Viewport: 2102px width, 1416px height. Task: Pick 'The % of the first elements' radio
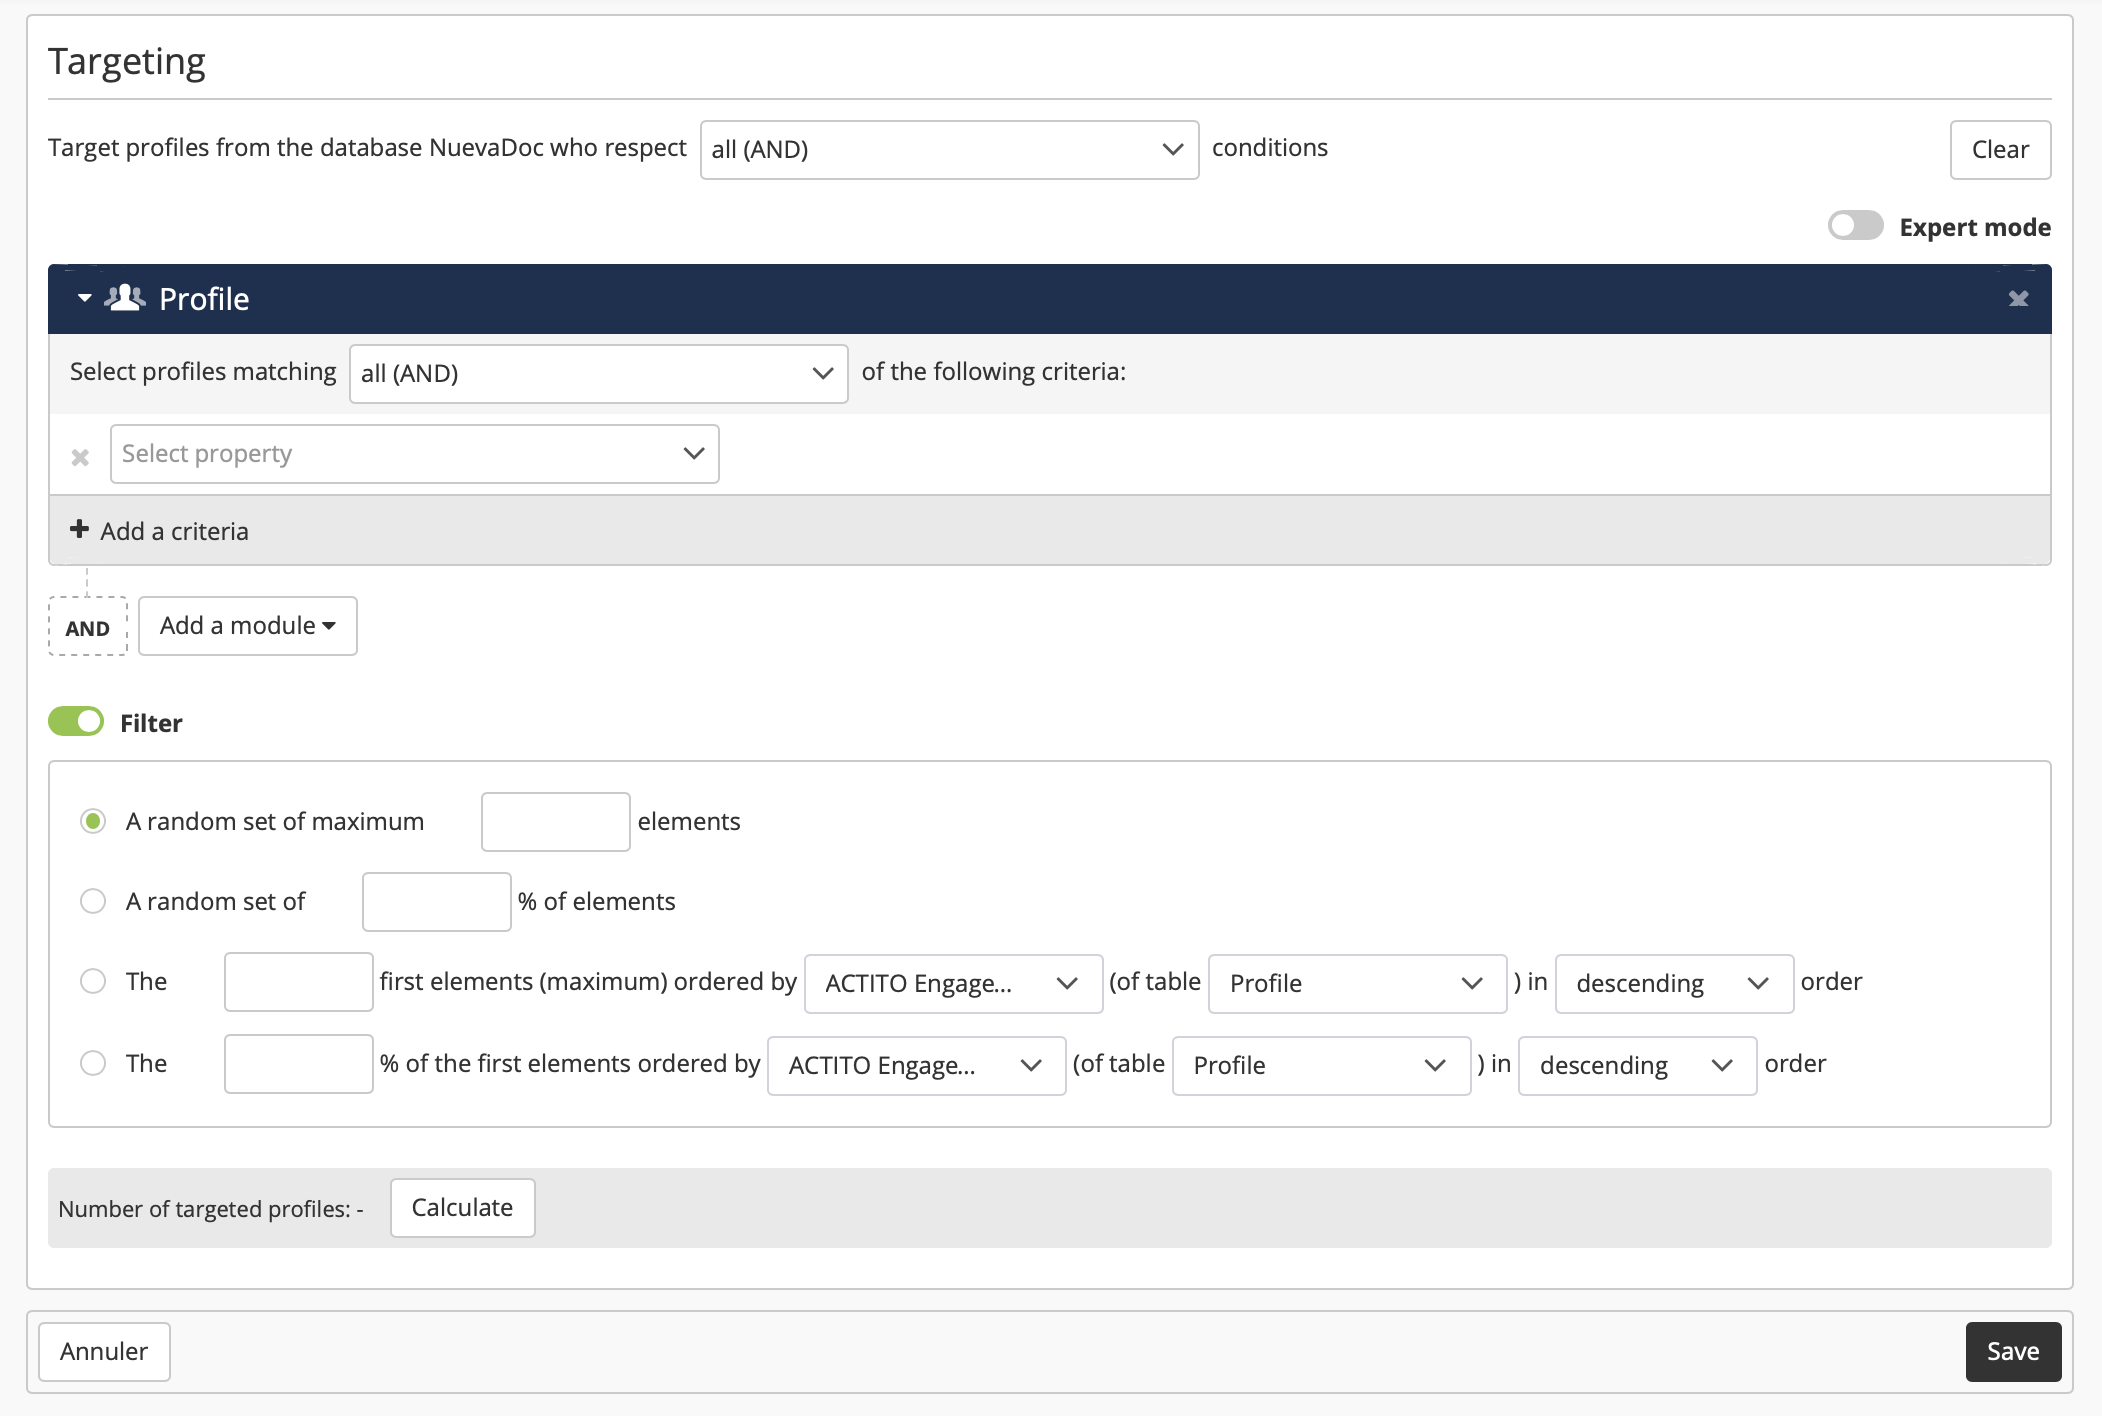pos(93,1063)
